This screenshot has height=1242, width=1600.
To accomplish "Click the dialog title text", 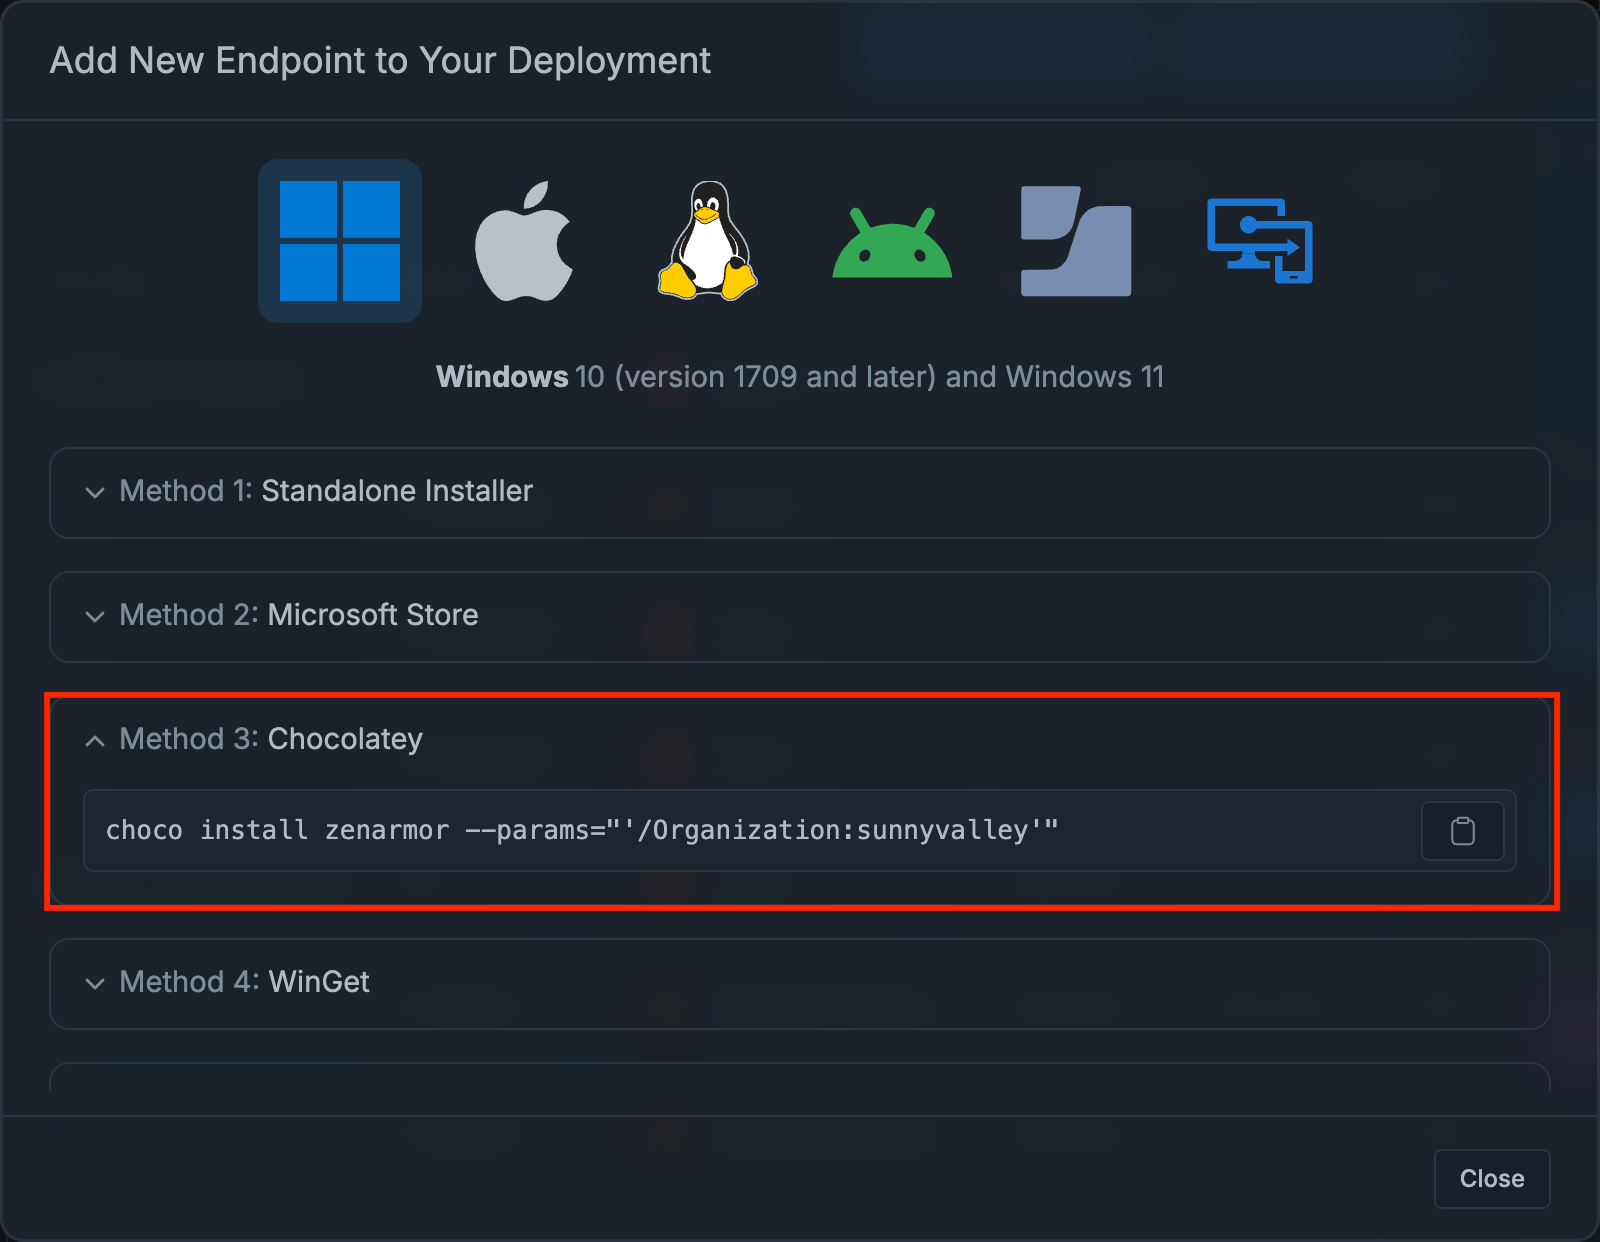I will coord(381,60).
